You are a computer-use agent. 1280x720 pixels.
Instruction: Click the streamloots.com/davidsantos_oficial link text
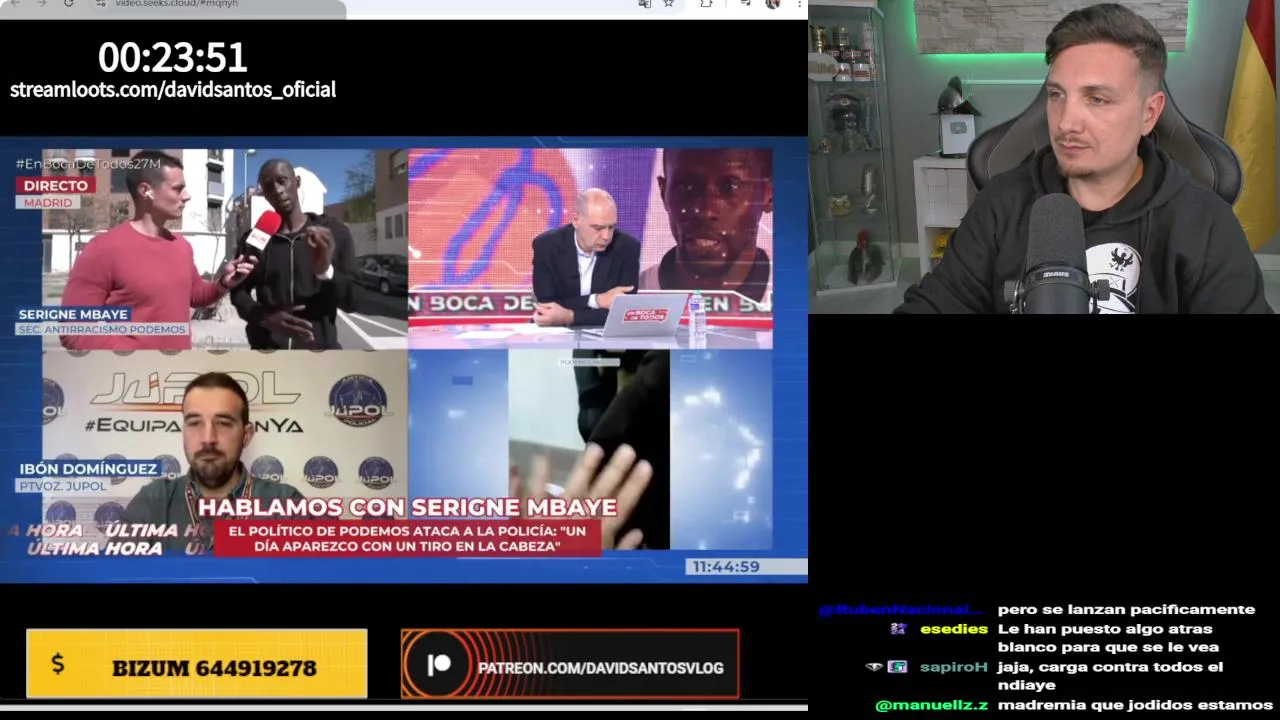coord(173,89)
